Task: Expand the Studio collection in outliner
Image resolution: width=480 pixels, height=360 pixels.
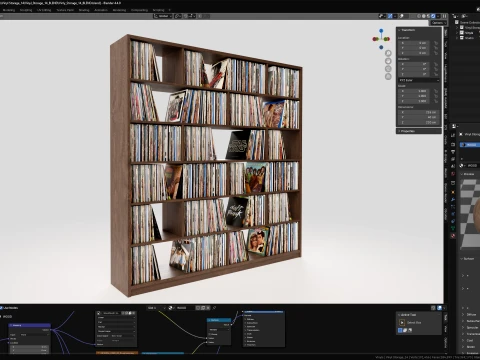Action: pos(457,38)
